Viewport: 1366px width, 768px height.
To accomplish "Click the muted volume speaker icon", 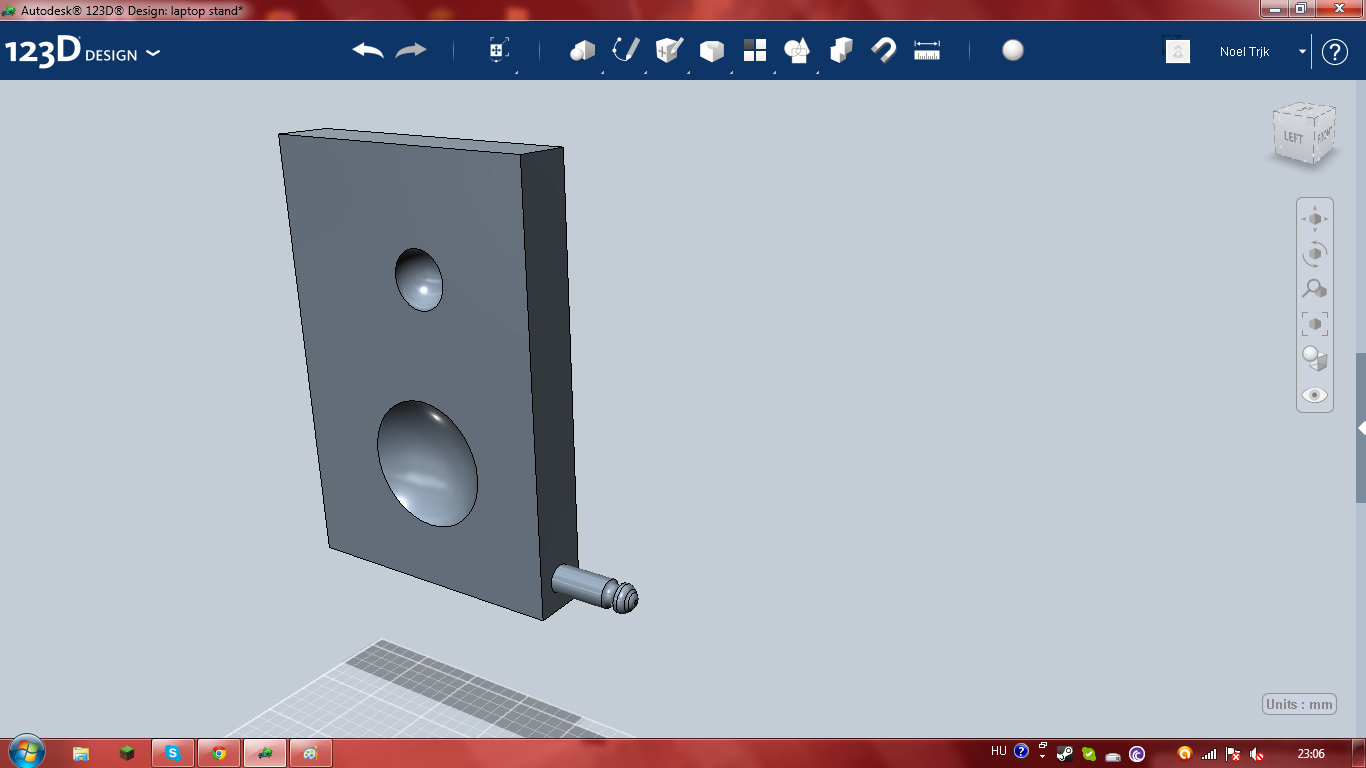I will tap(1257, 754).
